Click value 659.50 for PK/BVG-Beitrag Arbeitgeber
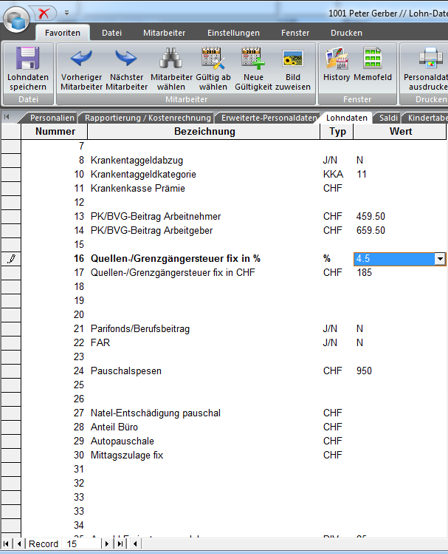The image size is (448, 554). pos(371,230)
